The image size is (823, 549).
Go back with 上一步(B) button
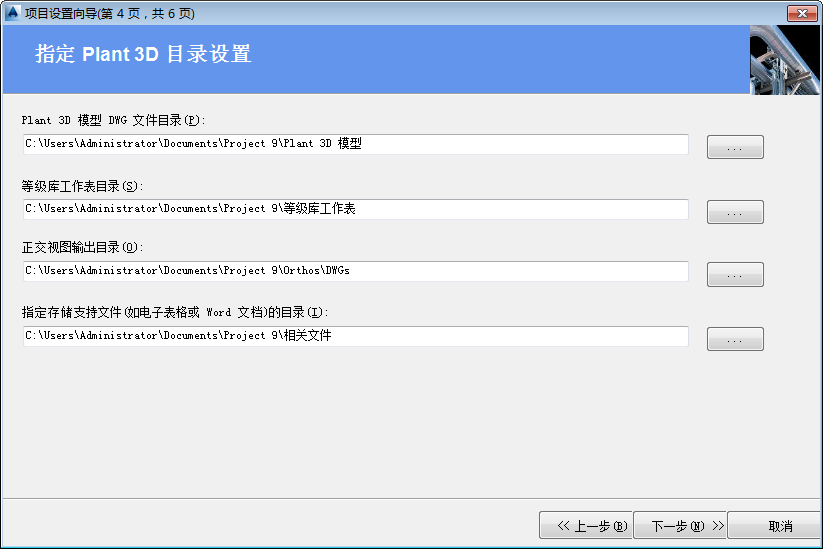coord(586,525)
